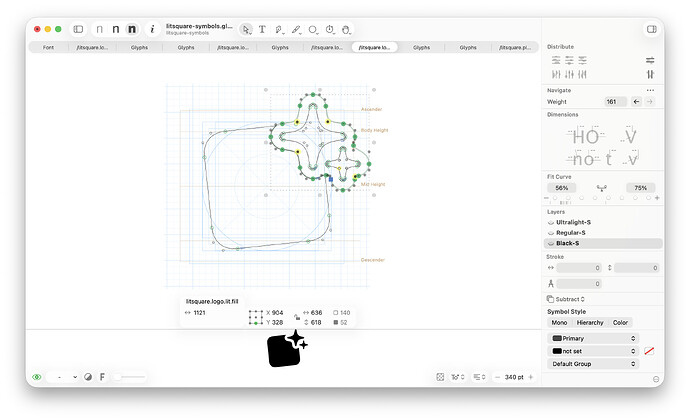The height and width of the screenshot is (420, 690).
Task: Click the Weight value field 161
Action: click(x=615, y=102)
